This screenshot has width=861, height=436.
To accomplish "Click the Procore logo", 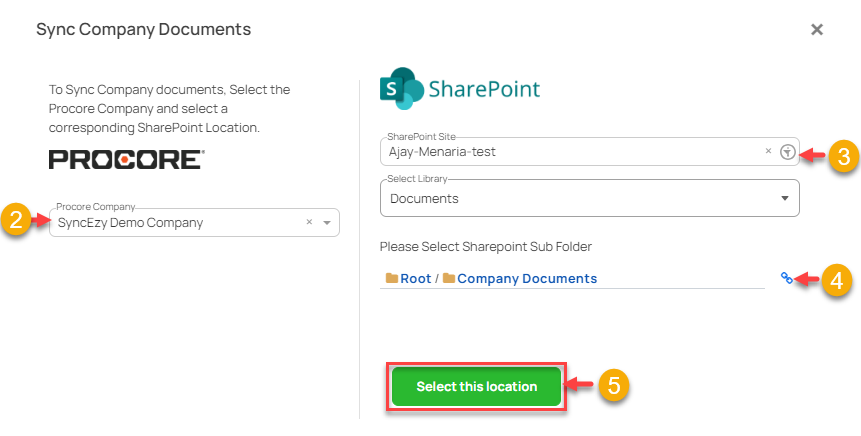I will click(x=127, y=159).
